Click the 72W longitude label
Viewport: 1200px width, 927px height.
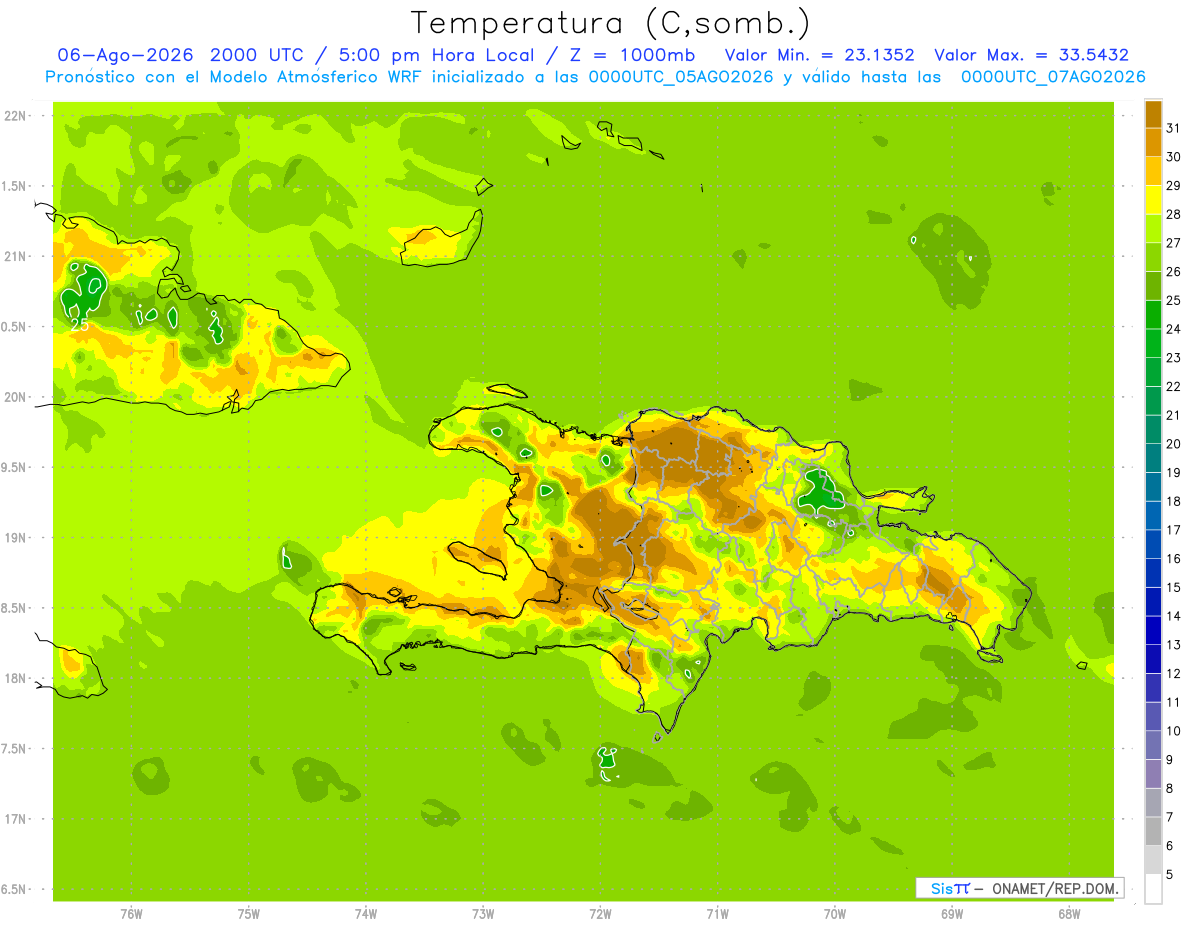click(600, 914)
